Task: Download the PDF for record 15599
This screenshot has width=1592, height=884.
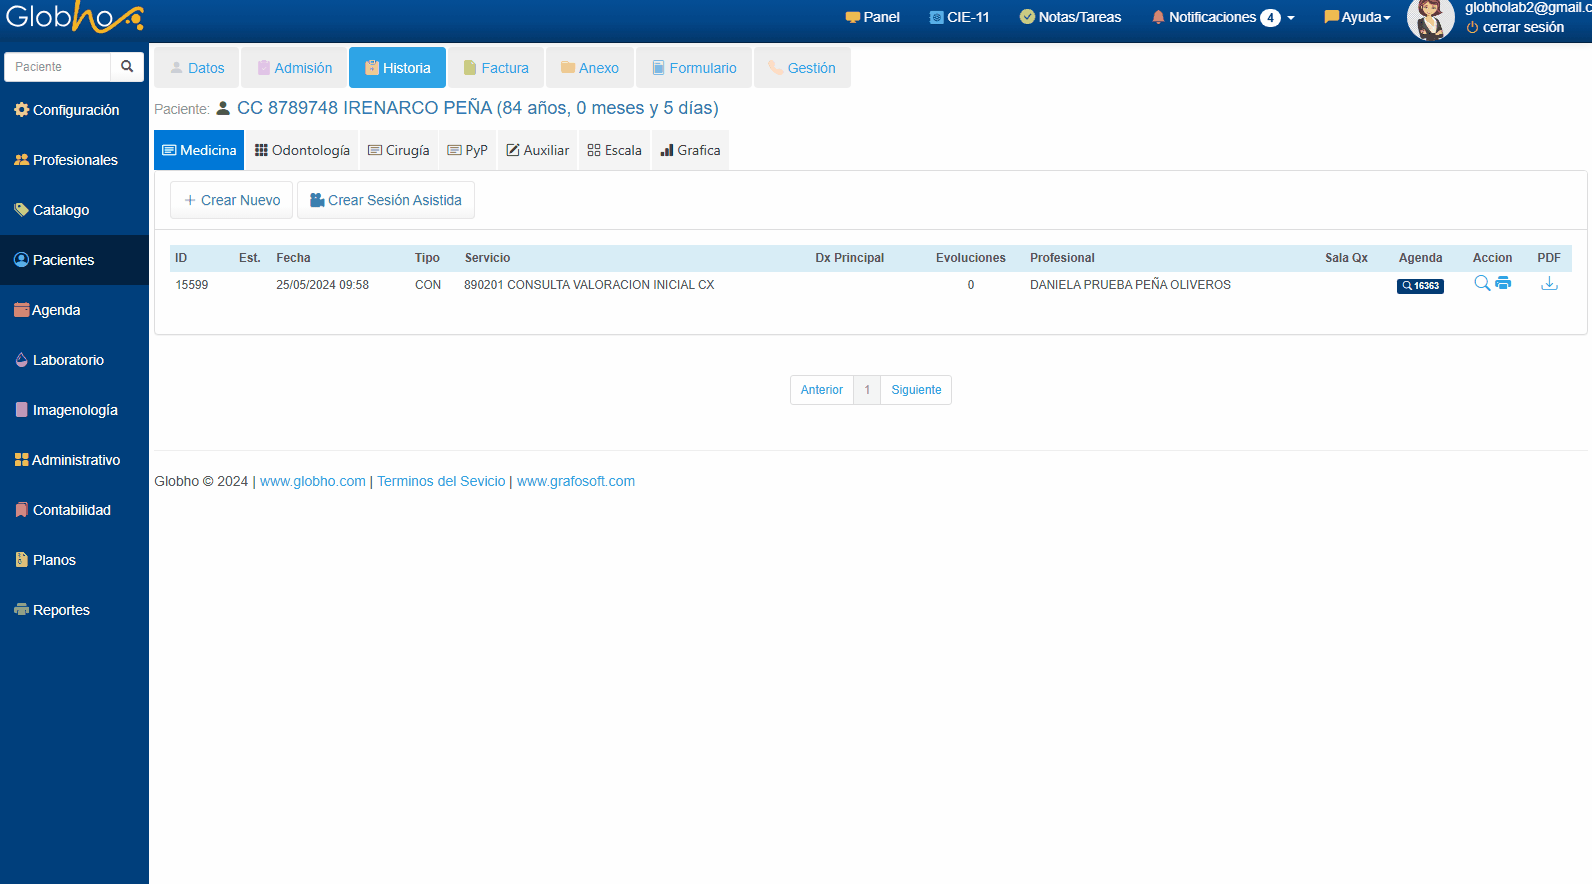Action: (1549, 284)
